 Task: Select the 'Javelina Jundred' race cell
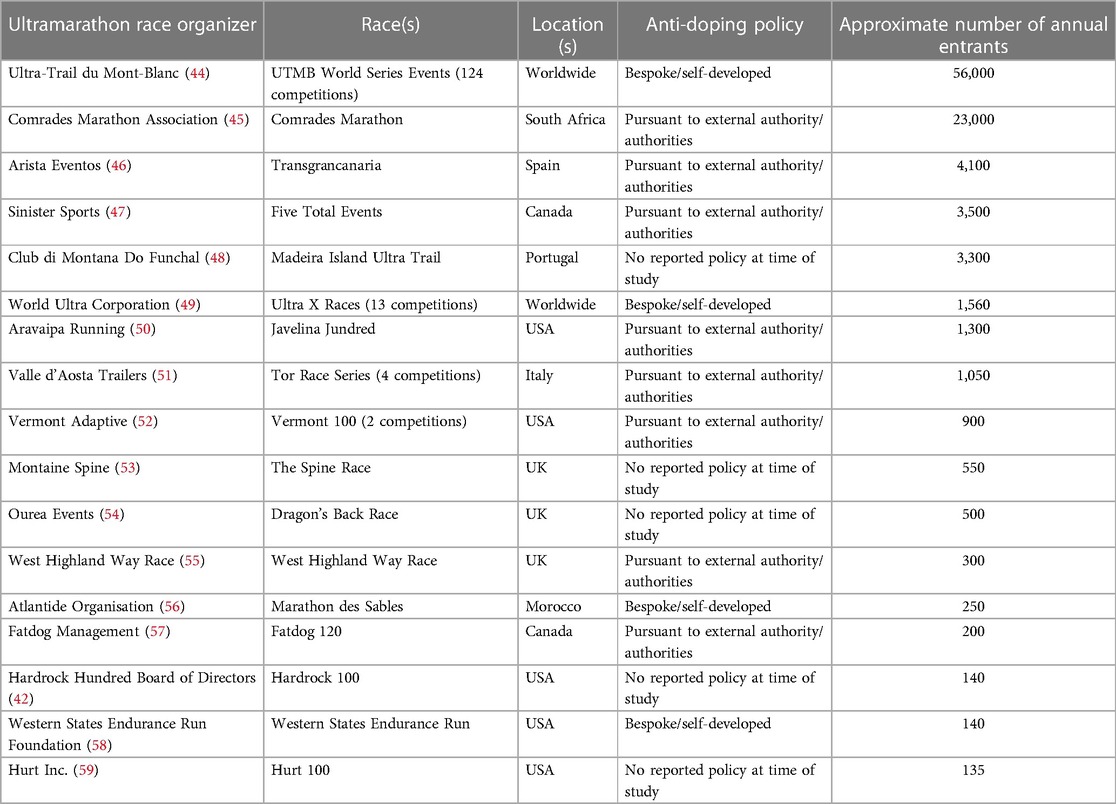tap(391, 340)
